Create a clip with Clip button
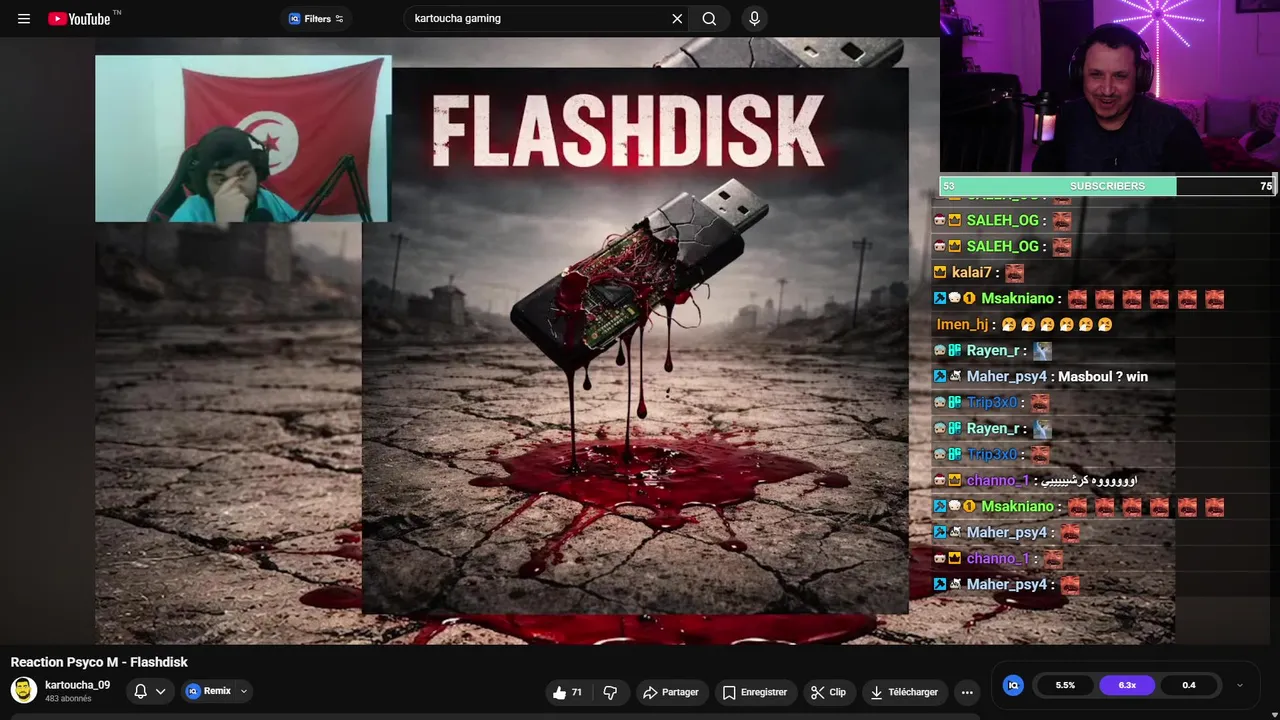The height and width of the screenshot is (720, 1280). [828, 692]
